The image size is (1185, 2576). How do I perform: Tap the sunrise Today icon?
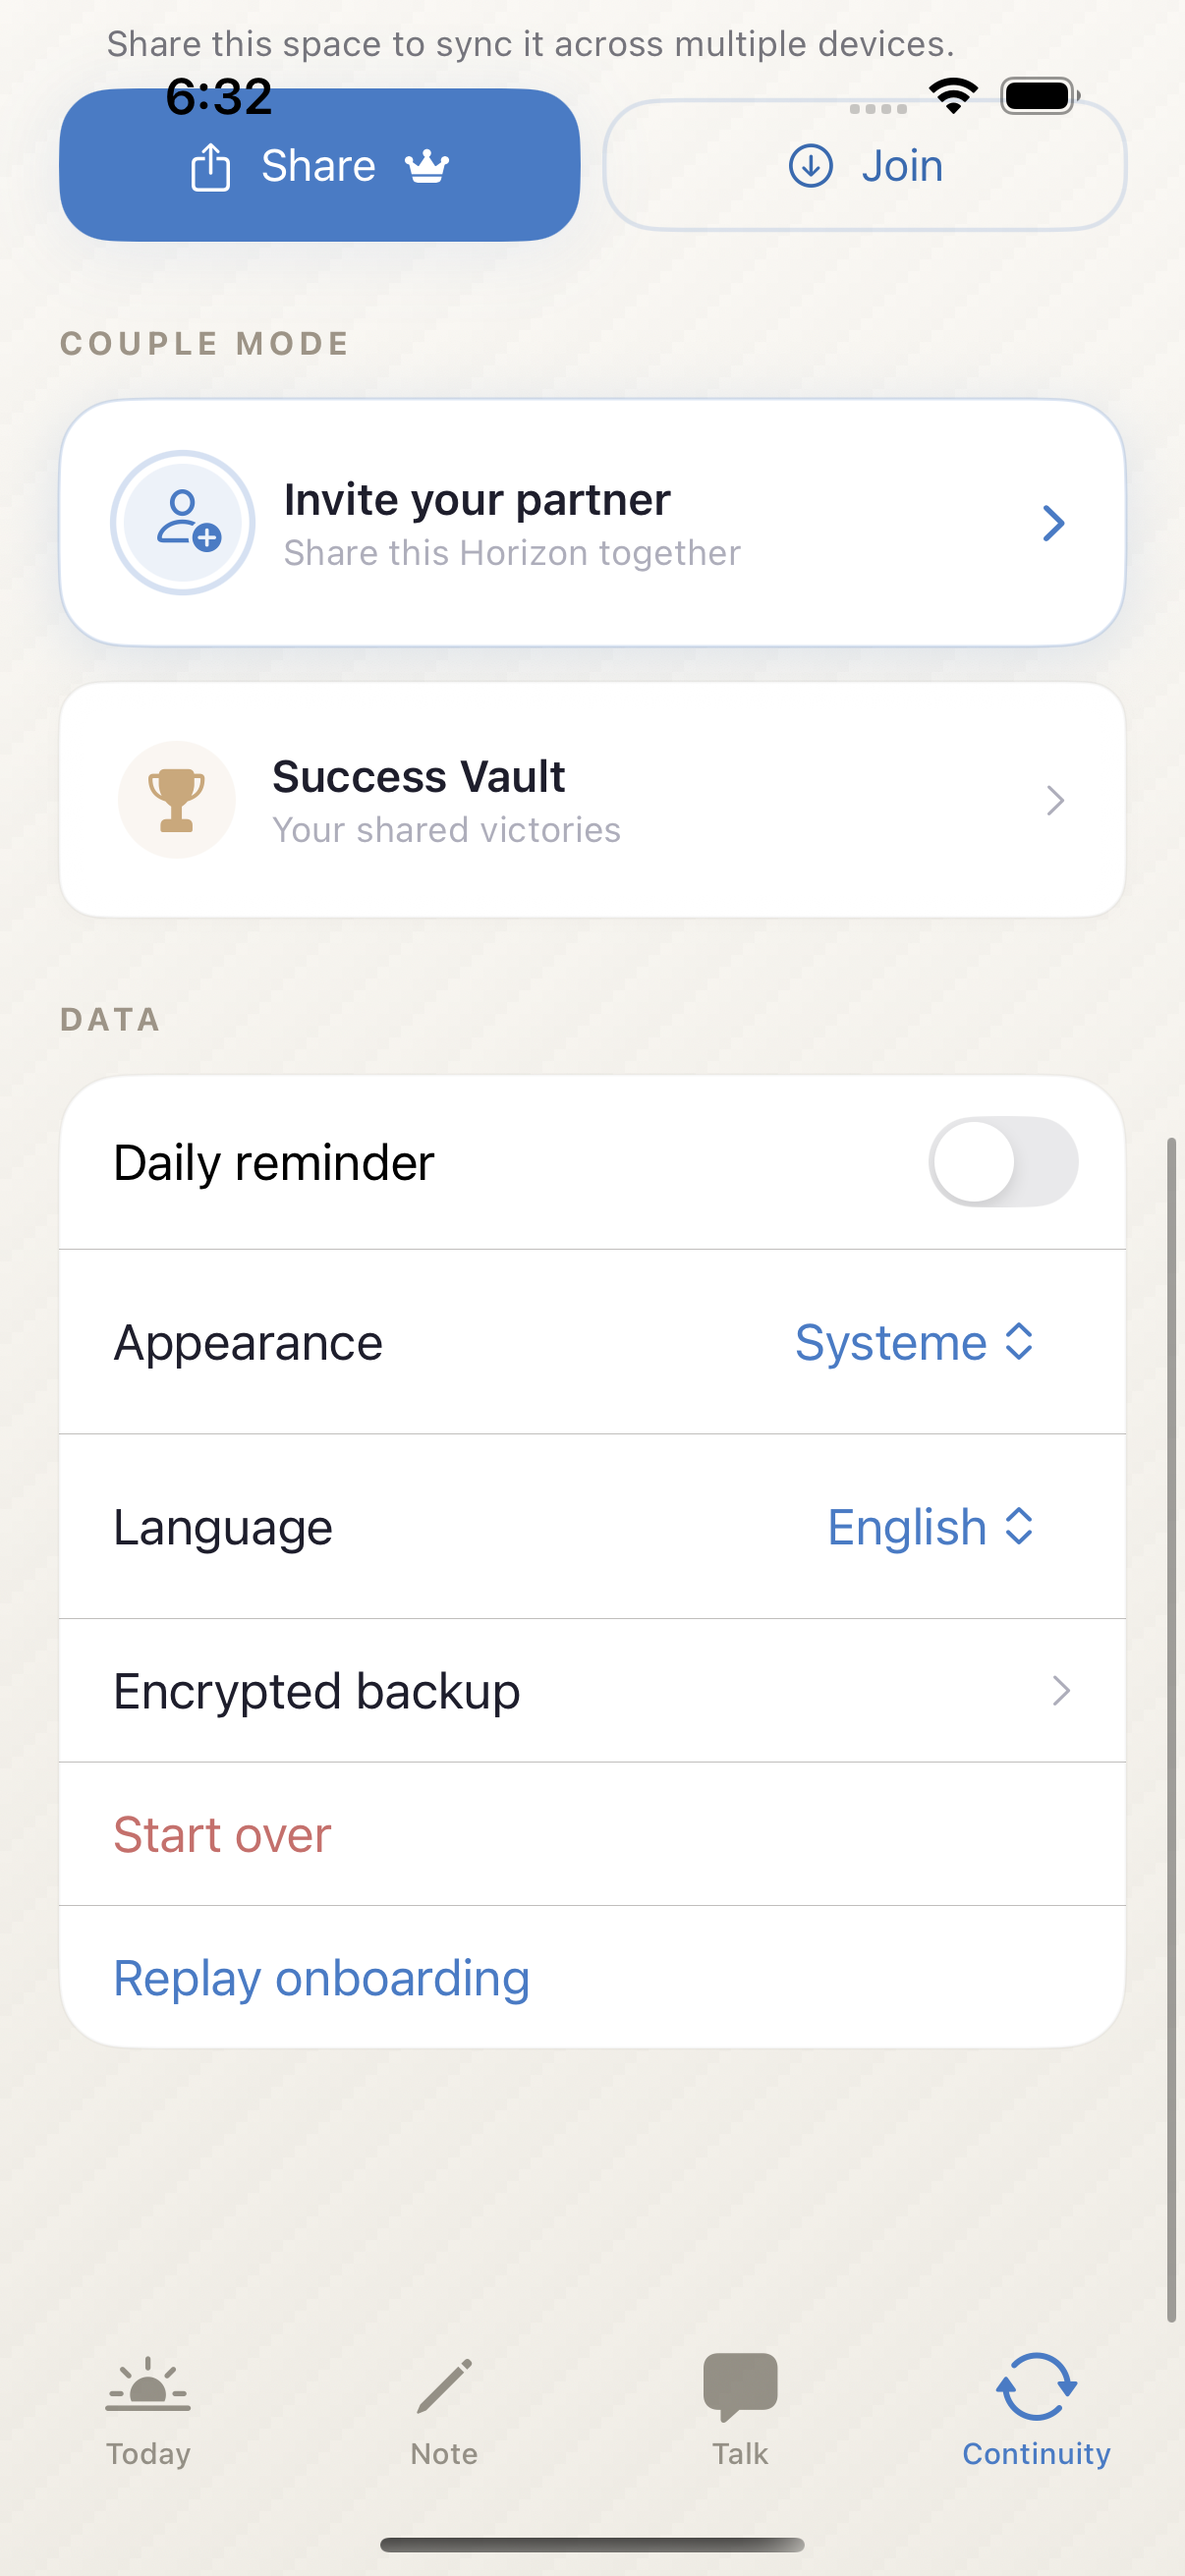[148, 2385]
